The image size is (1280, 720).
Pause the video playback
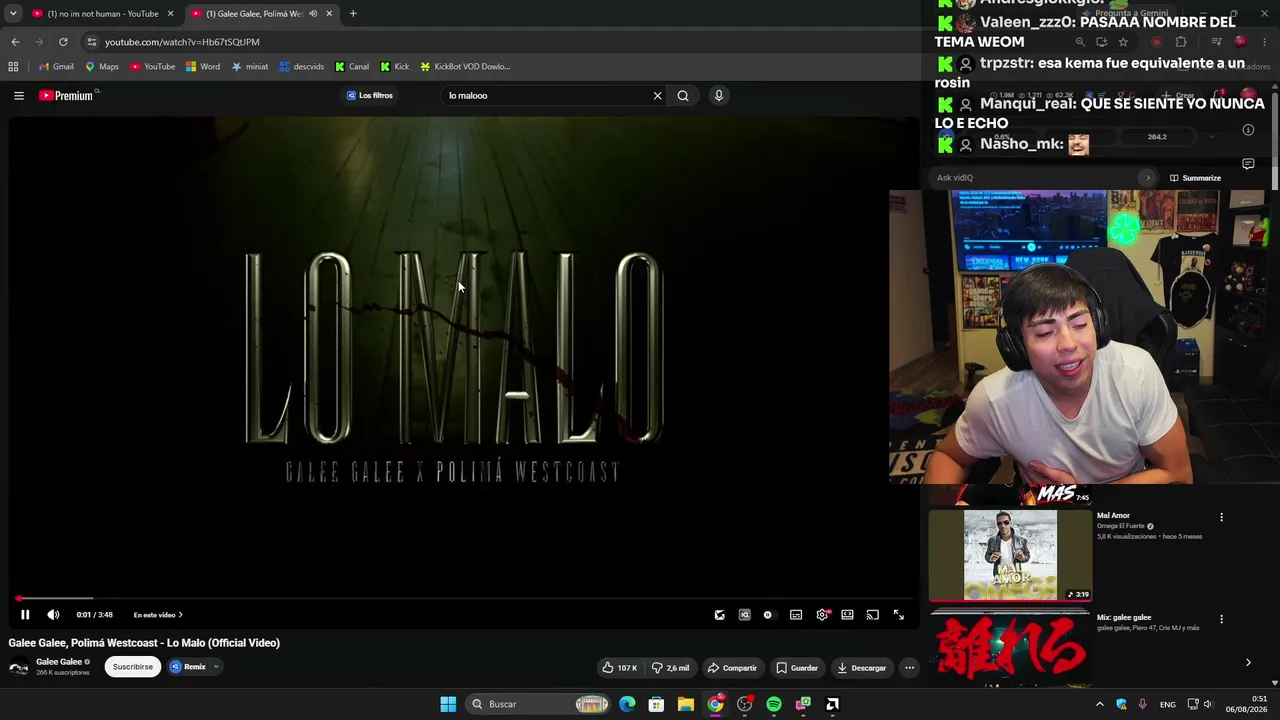[x=25, y=615]
